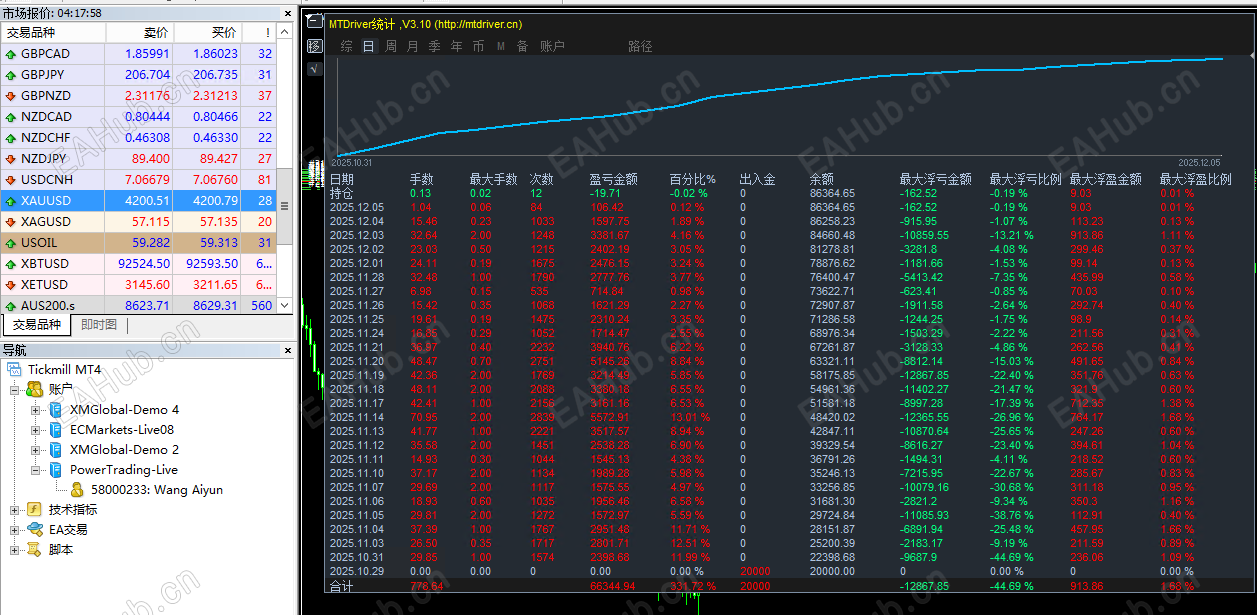1257x615 pixels.
Task: Select the USOIL symbol row
Action: tap(139, 243)
